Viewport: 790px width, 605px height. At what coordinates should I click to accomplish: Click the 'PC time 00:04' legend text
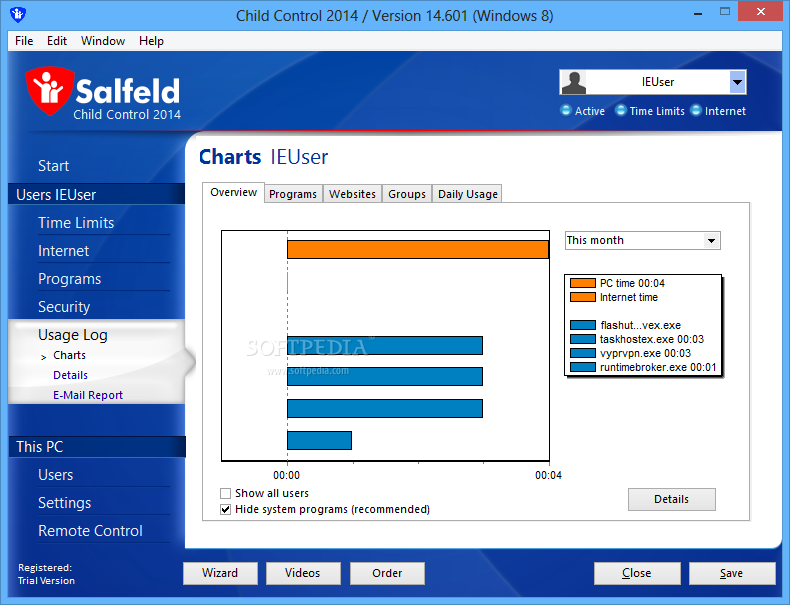pyautogui.click(x=632, y=283)
